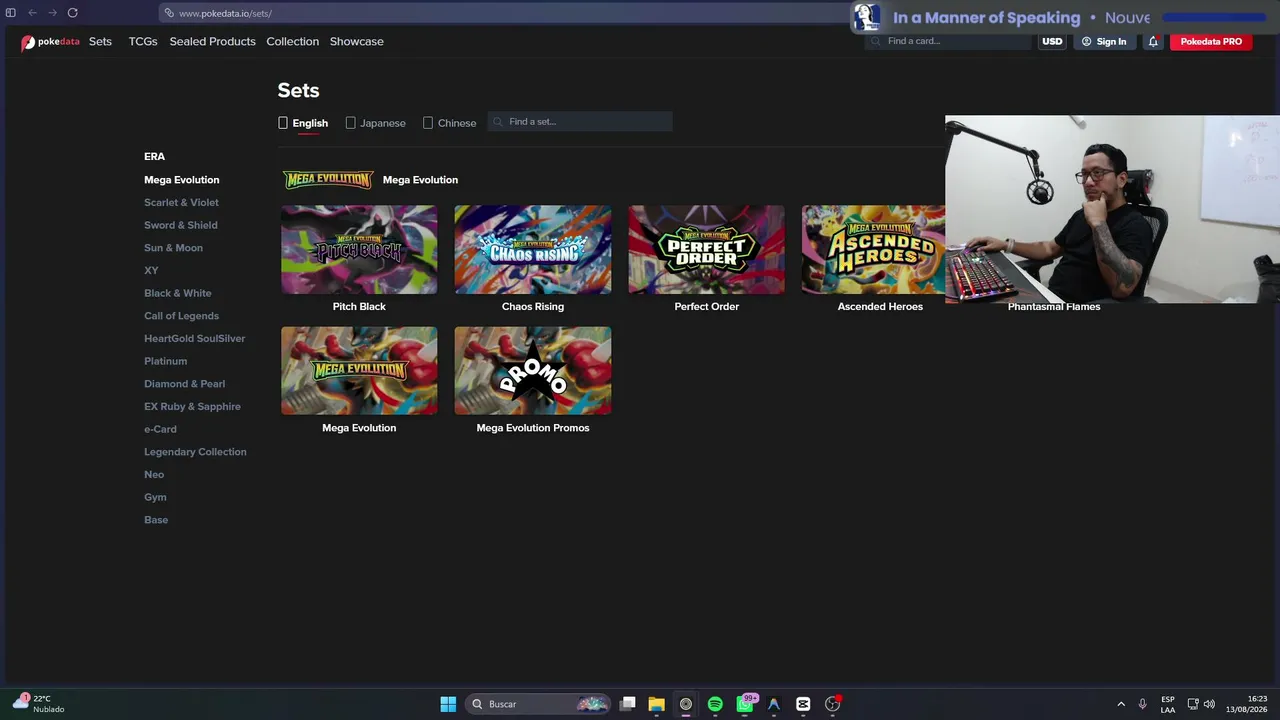
Task: Go to Sealed Products
Action: pyautogui.click(x=212, y=42)
